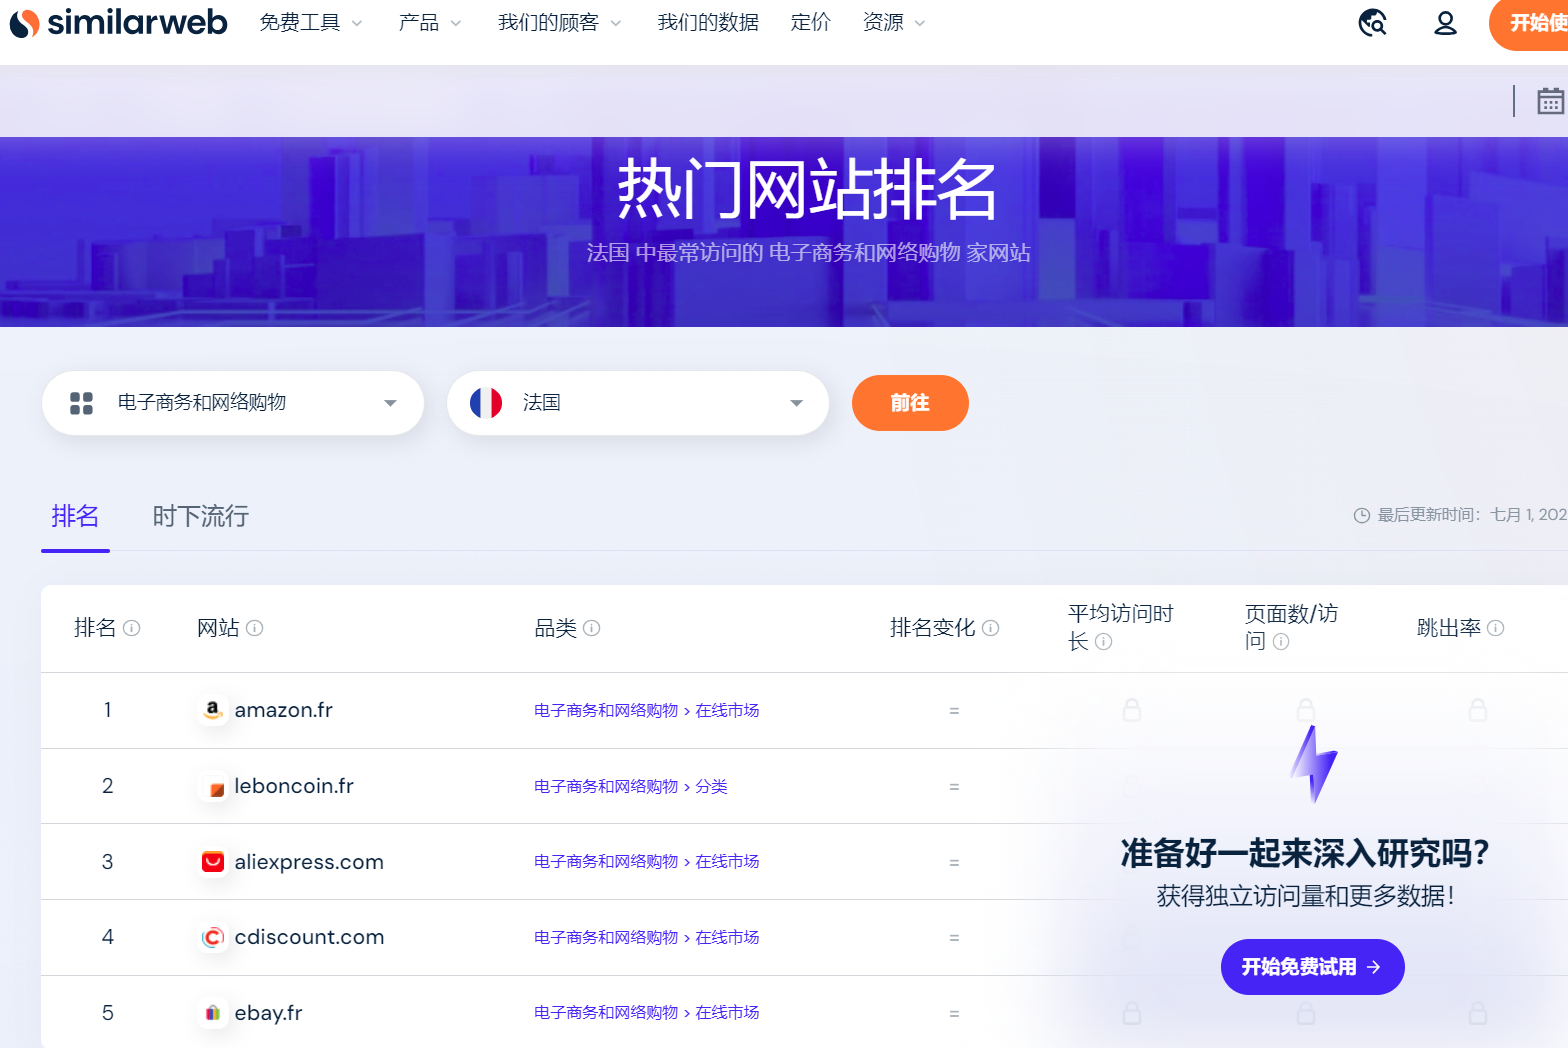Screen dimensions: 1568x1048
Task: Open amazon.fr category link 在线市场
Action: 727,710
